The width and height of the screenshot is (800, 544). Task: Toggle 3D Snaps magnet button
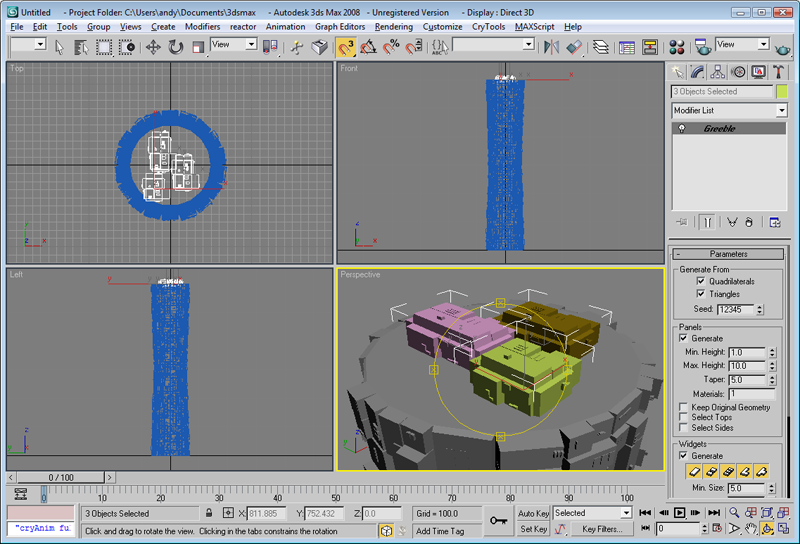click(345, 47)
